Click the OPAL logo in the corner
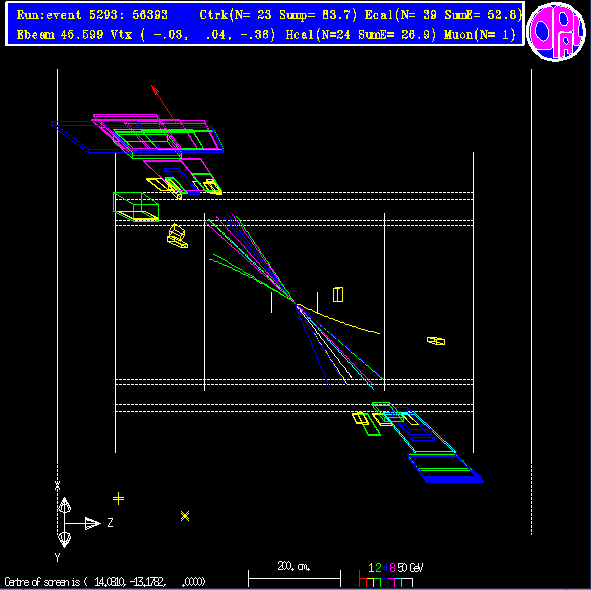Viewport: 591px width, 590px height. [556, 32]
